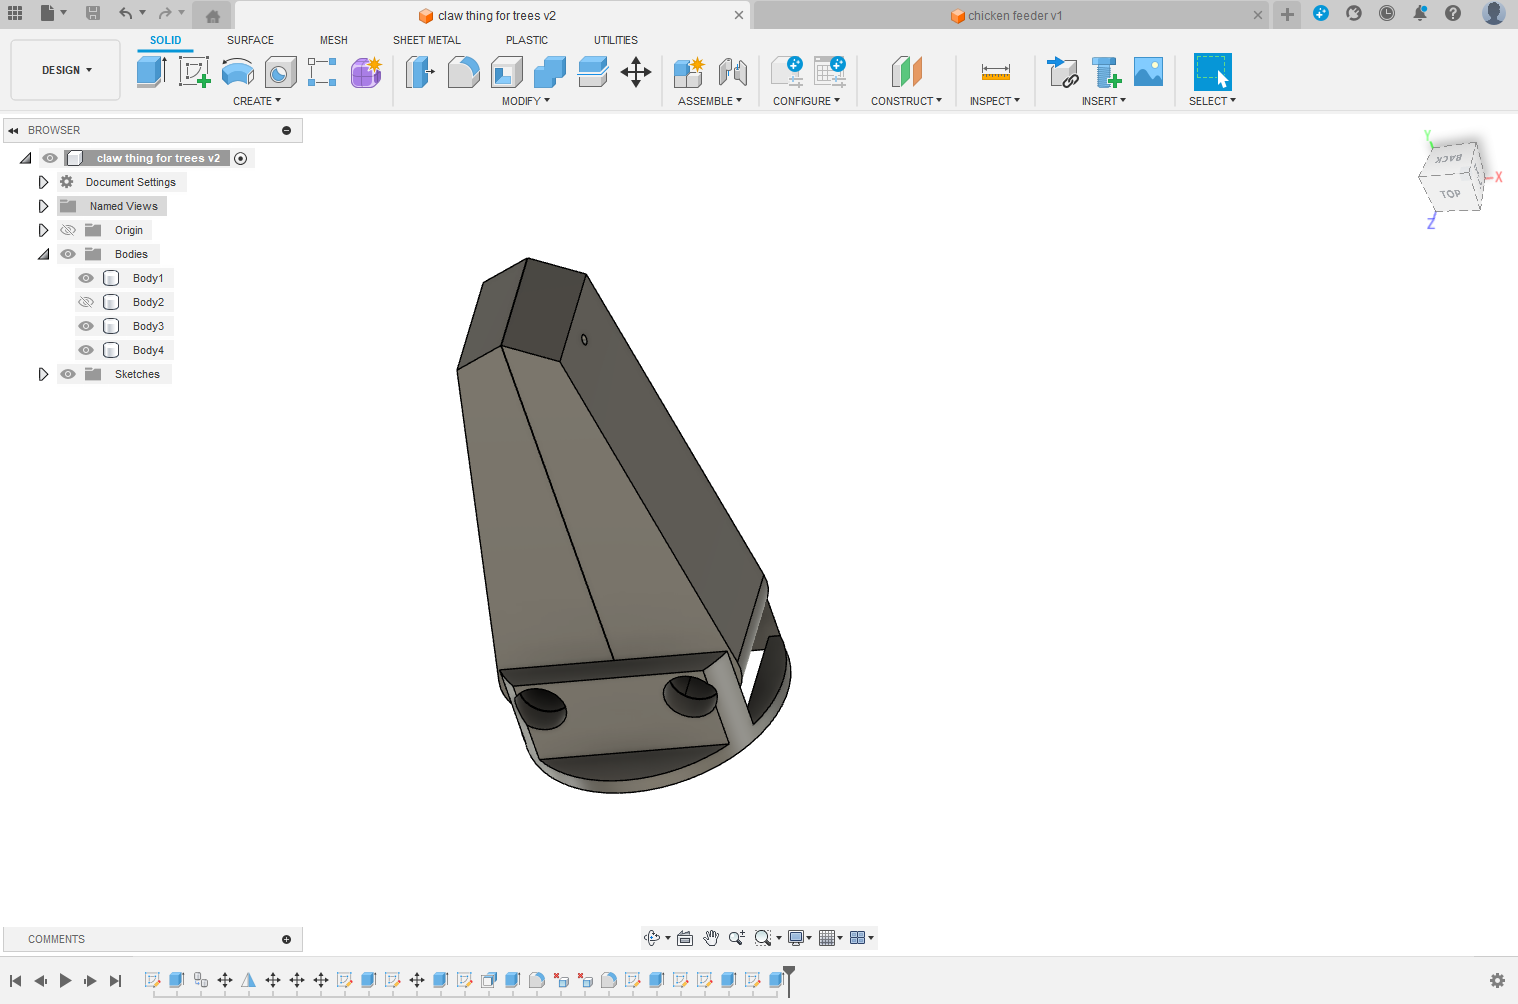Click the Insert Canvas image icon
This screenshot has width=1518, height=1004.
click(1148, 72)
